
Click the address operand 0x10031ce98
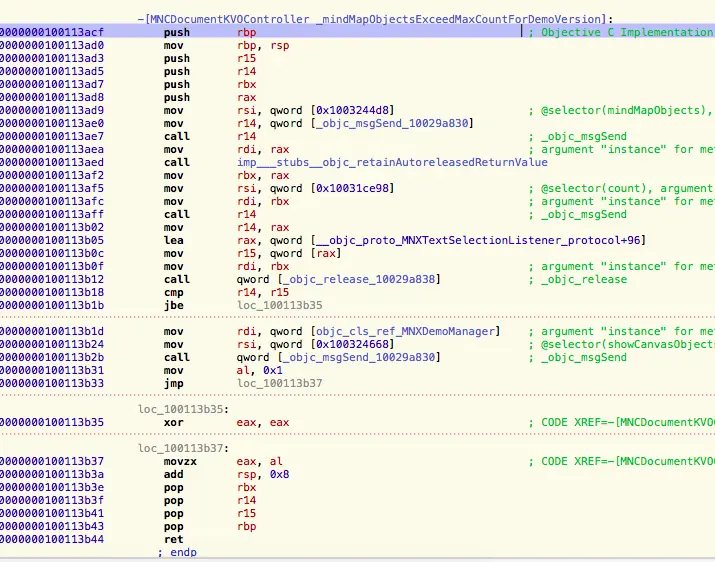352,188
